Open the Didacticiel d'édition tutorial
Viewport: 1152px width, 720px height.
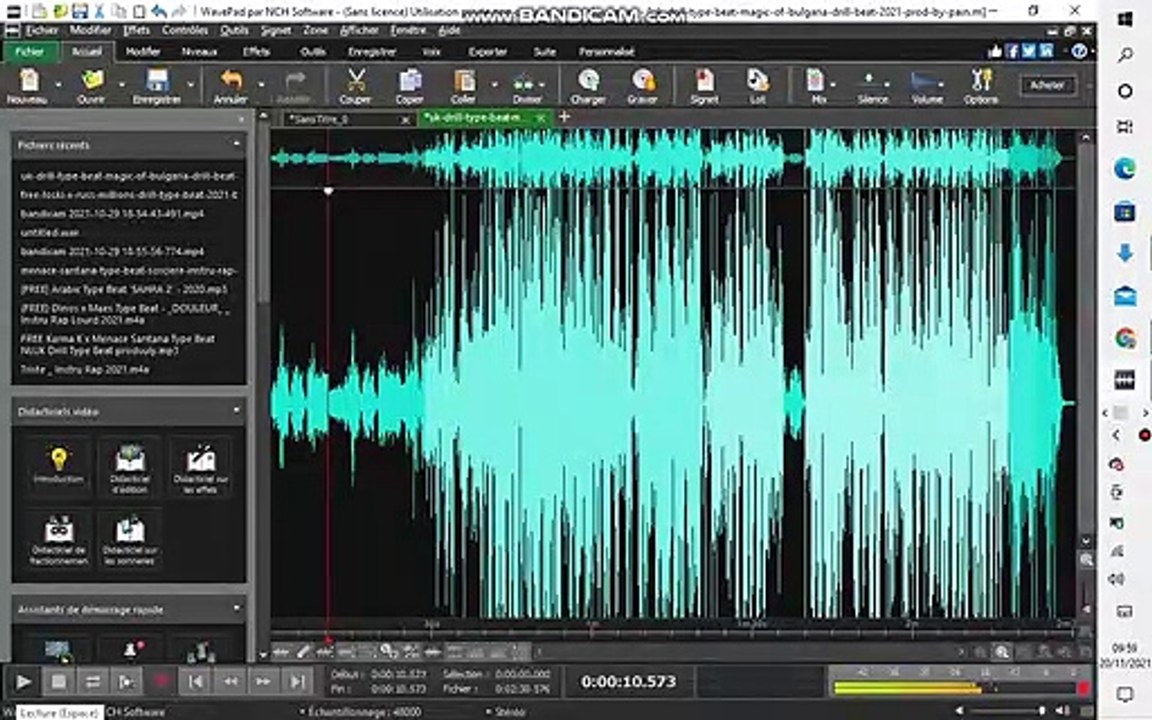(x=130, y=467)
